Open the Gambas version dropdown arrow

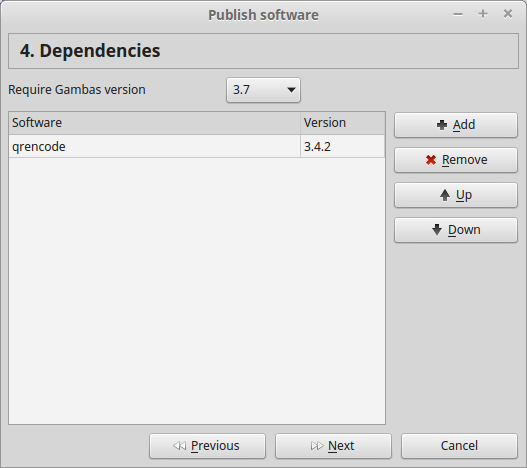pyautogui.click(x=291, y=90)
